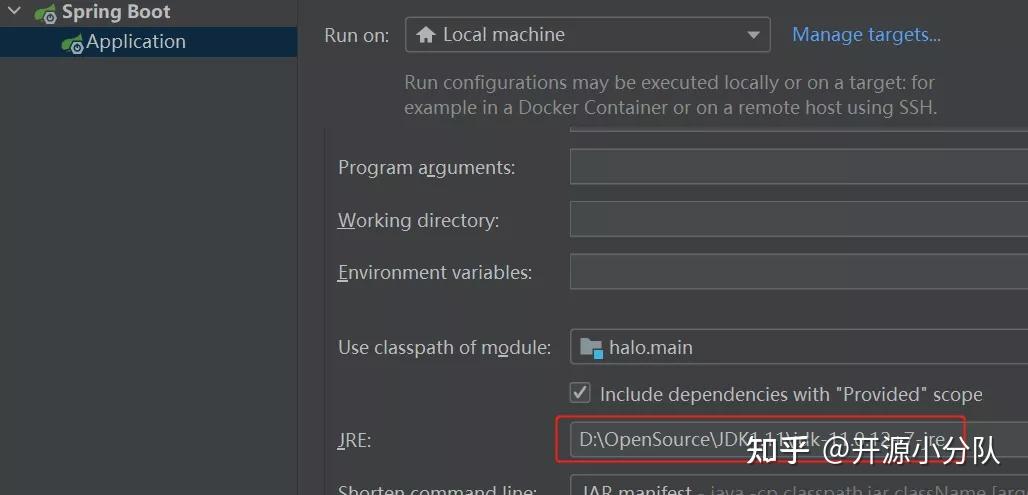Click the Run on label
Screen dimensions: 1028x495
click(x=357, y=35)
